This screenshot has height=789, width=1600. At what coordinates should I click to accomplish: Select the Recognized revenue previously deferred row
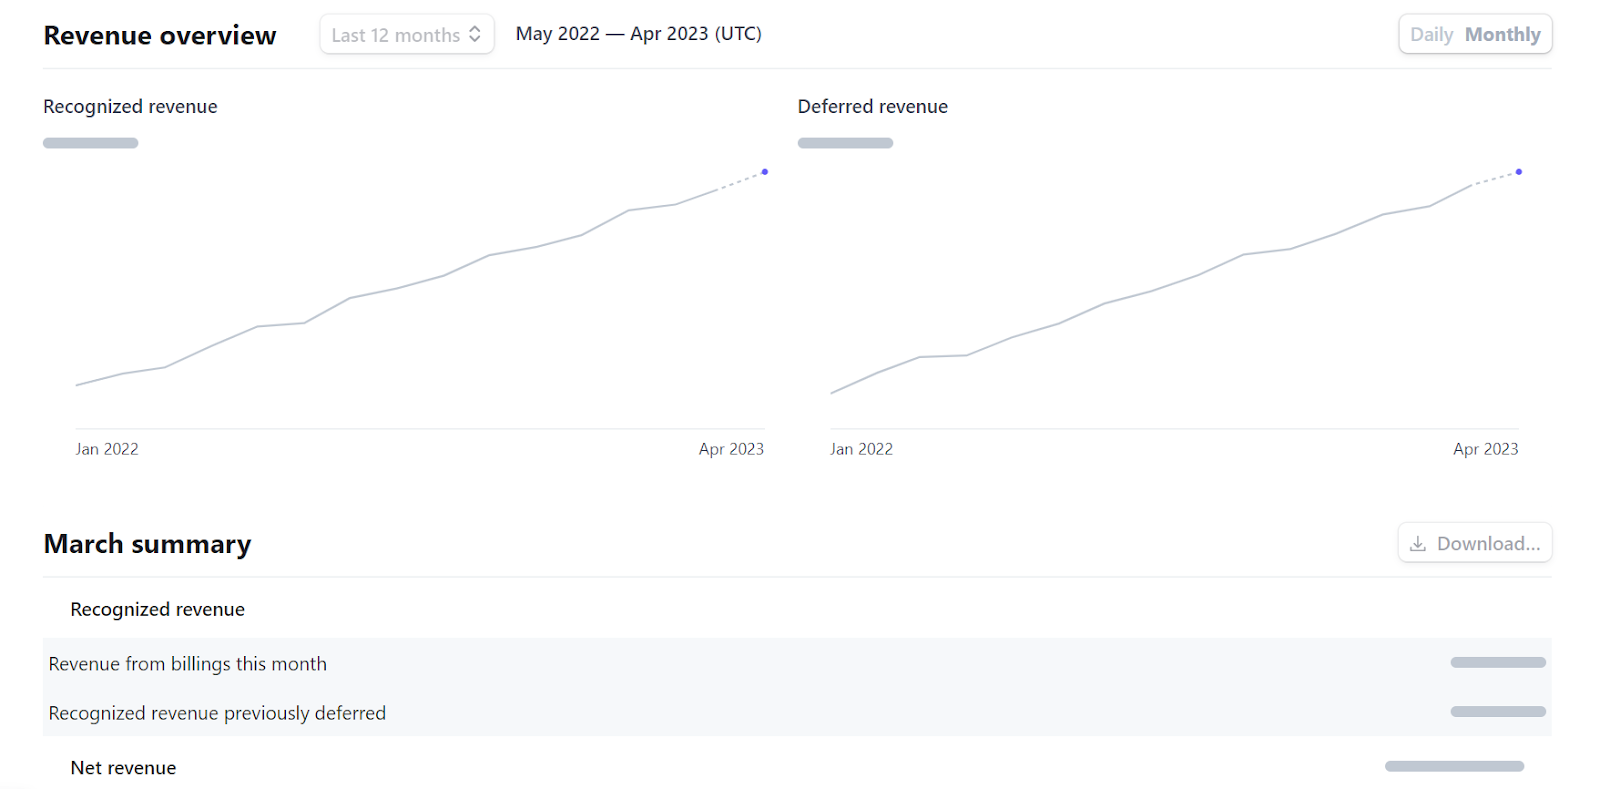[797, 712]
